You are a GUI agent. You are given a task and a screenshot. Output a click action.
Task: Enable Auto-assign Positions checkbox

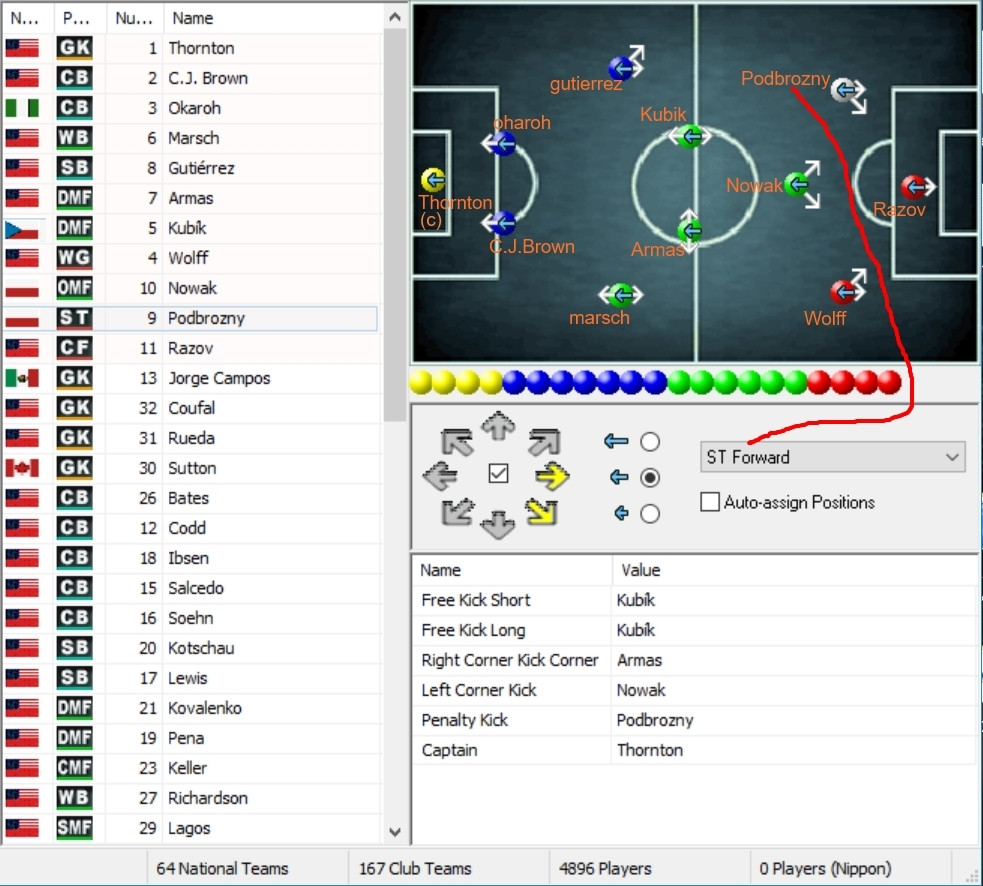pos(710,502)
